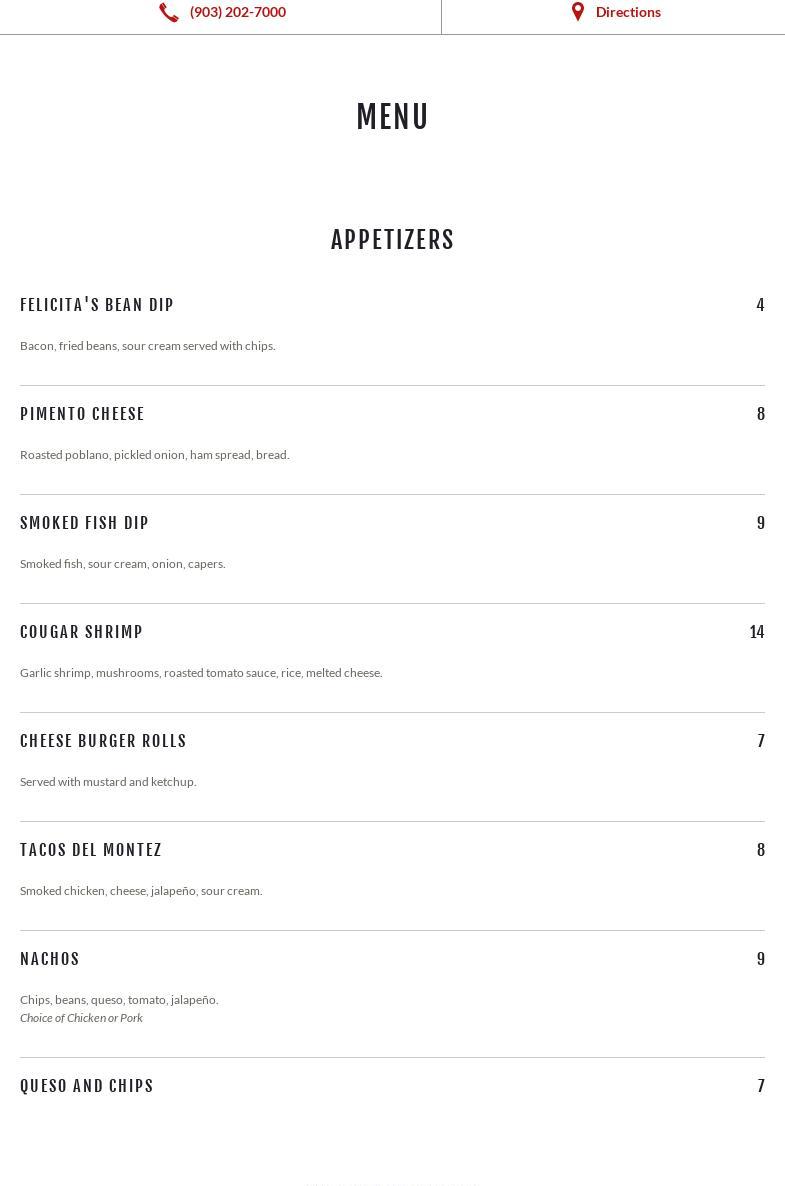This screenshot has width=785, height=1186.
Task: Click the map pin location icon
Action: 577,12
